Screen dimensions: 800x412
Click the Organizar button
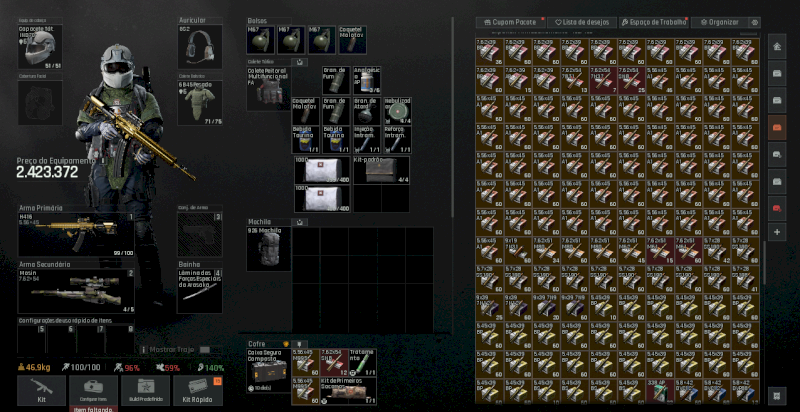719,22
